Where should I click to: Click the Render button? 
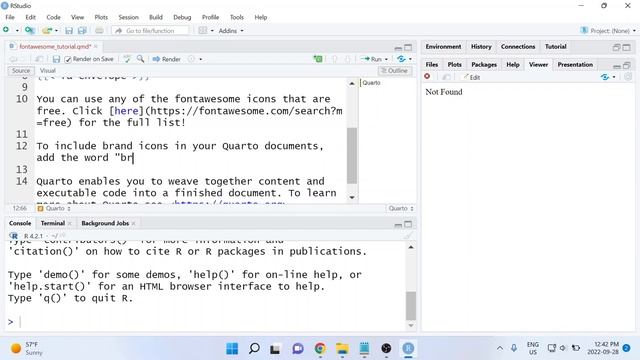(x=166, y=59)
